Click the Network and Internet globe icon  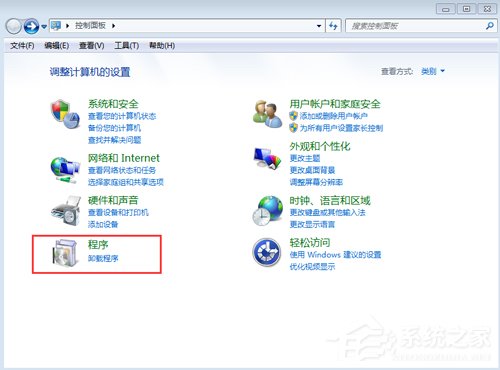tap(65, 170)
